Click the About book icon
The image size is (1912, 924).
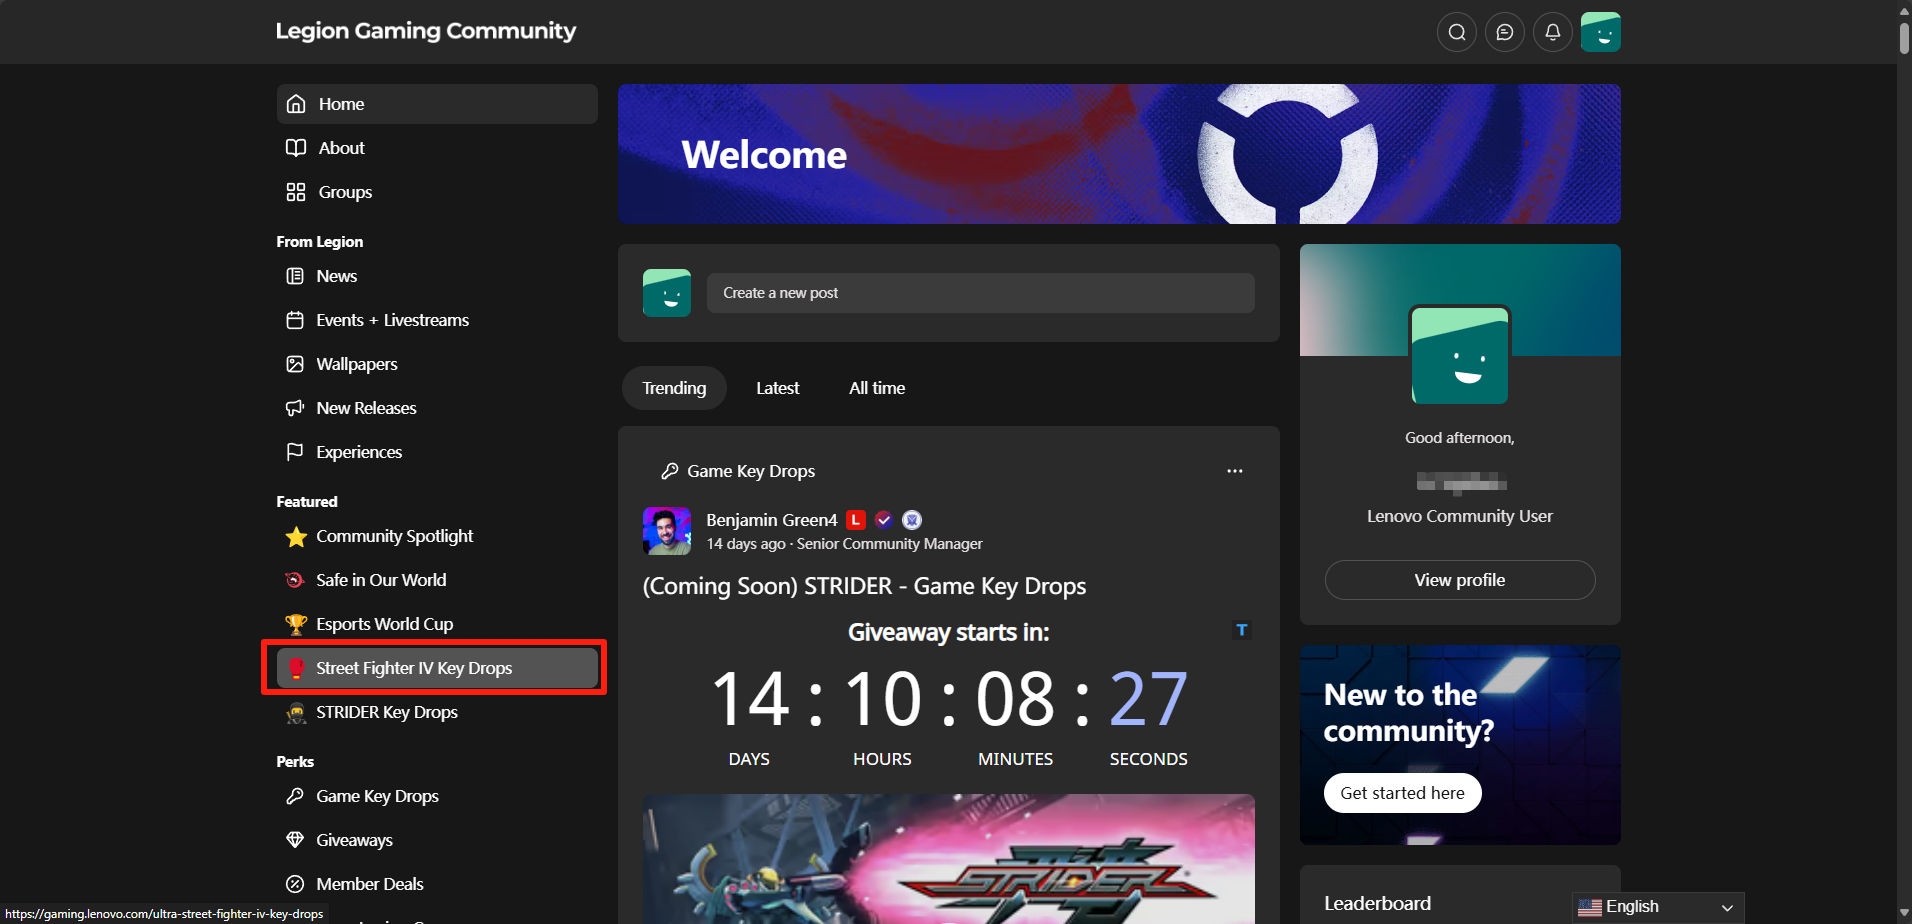pos(296,148)
